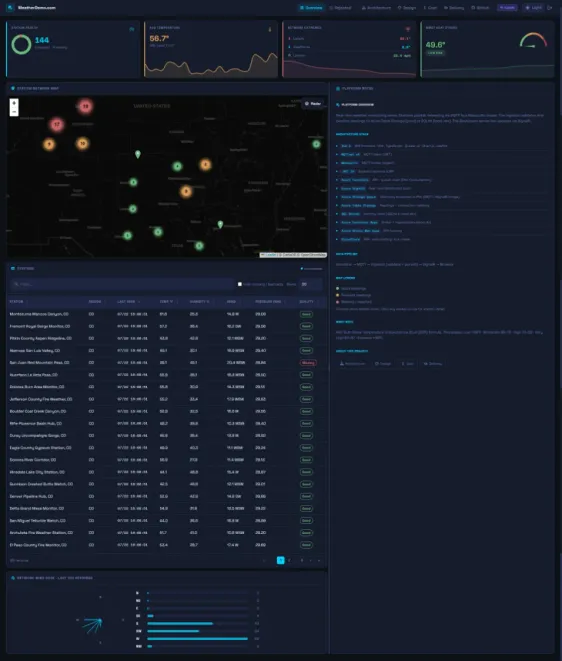Click the Network Extremes card icon
562x661 pixels.
[x=408, y=29]
